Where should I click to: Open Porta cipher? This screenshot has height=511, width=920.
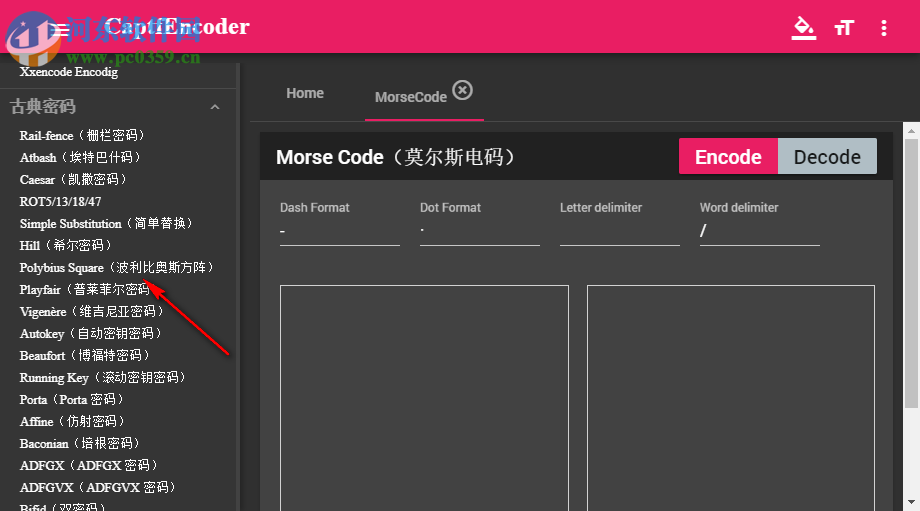(x=71, y=400)
